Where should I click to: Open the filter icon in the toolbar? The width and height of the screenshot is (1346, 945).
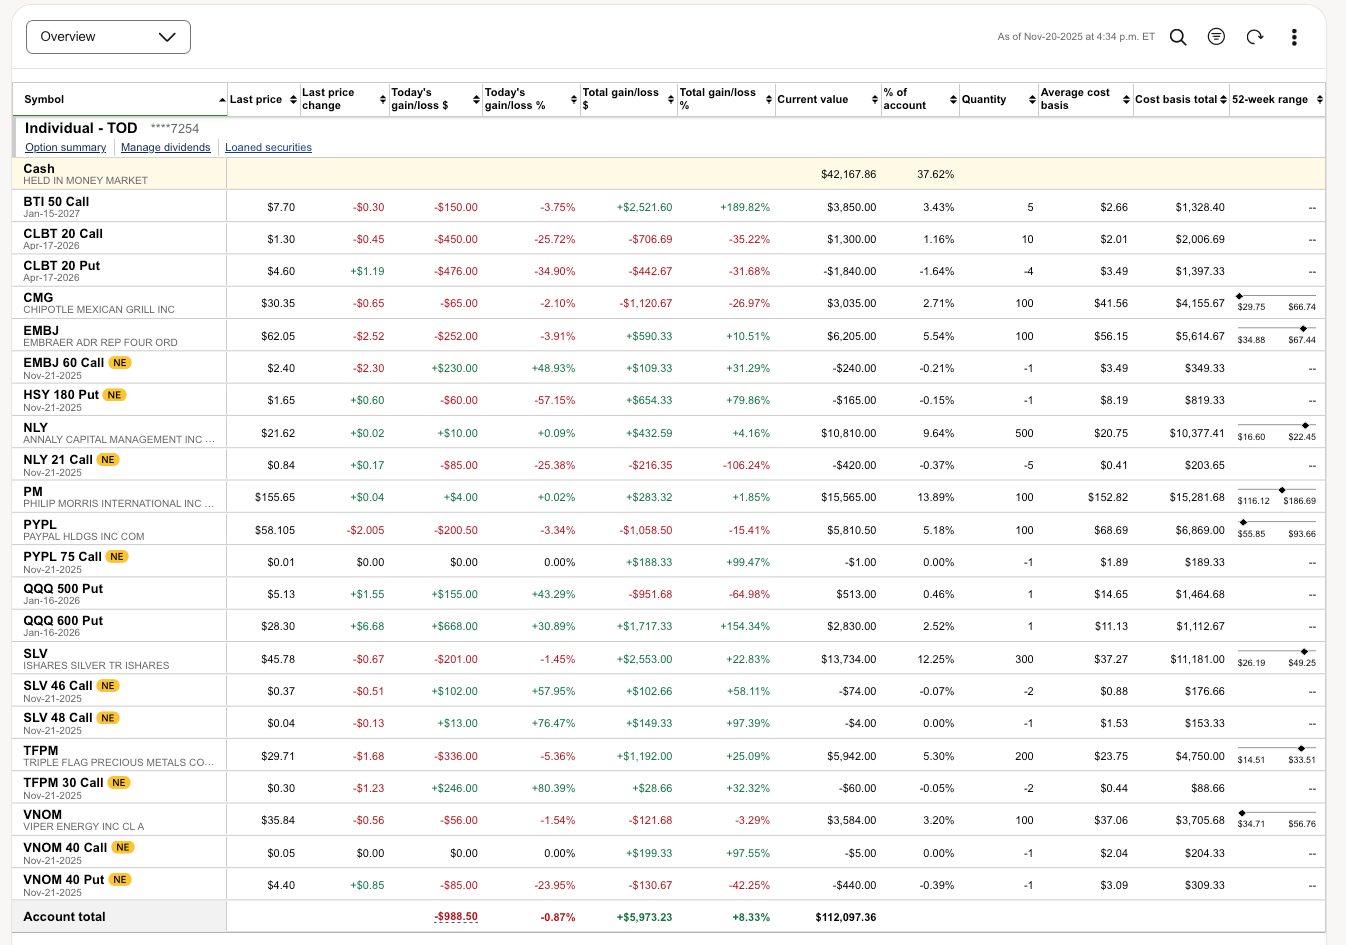coord(1216,37)
